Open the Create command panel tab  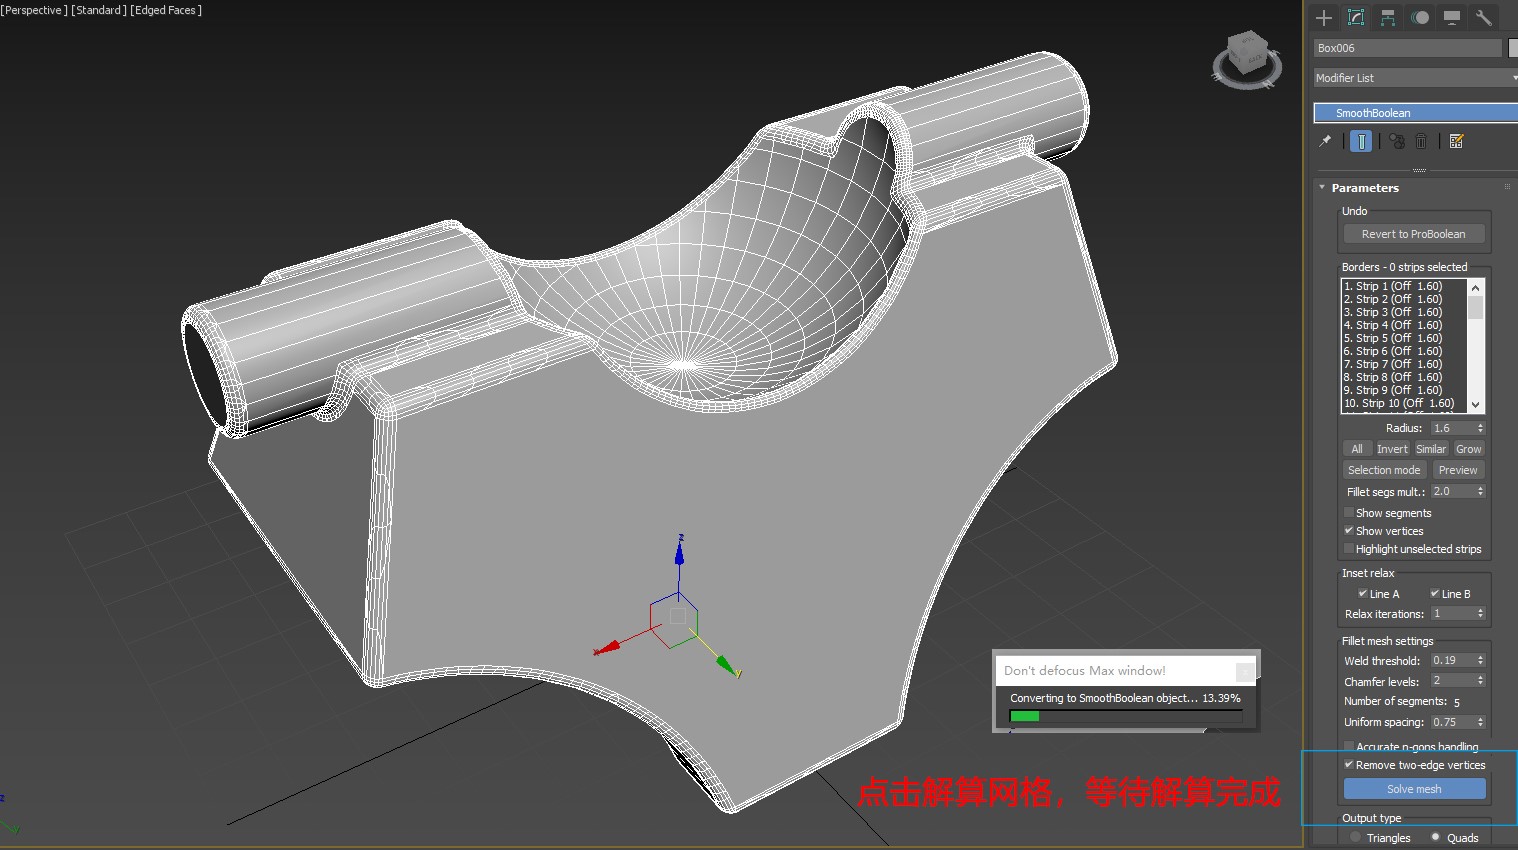pyautogui.click(x=1324, y=17)
